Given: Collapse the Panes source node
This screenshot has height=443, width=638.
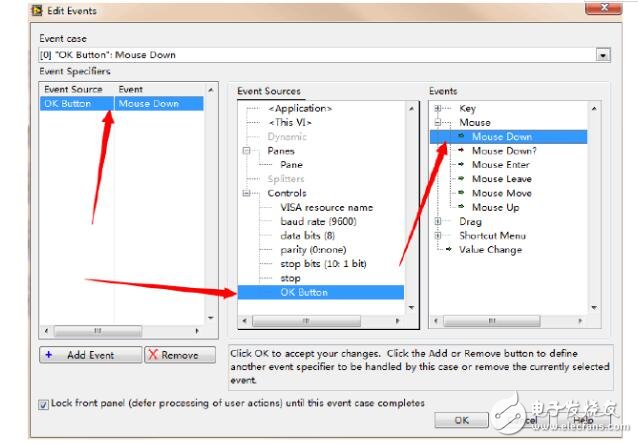Looking at the screenshot, I should (x=246, y=150).
